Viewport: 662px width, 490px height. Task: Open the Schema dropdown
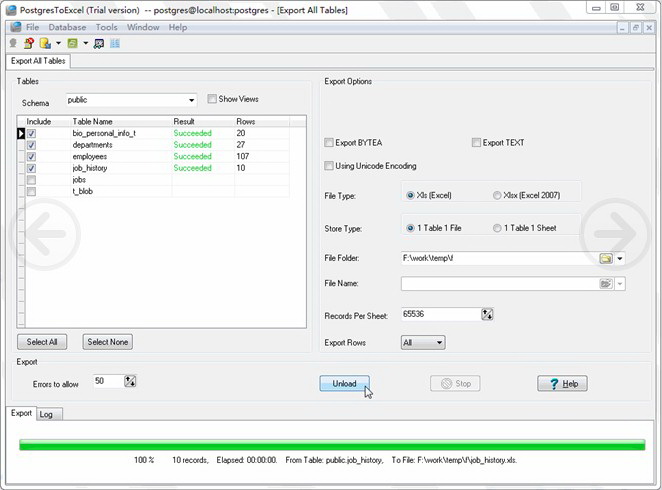(x=191, y=100)
